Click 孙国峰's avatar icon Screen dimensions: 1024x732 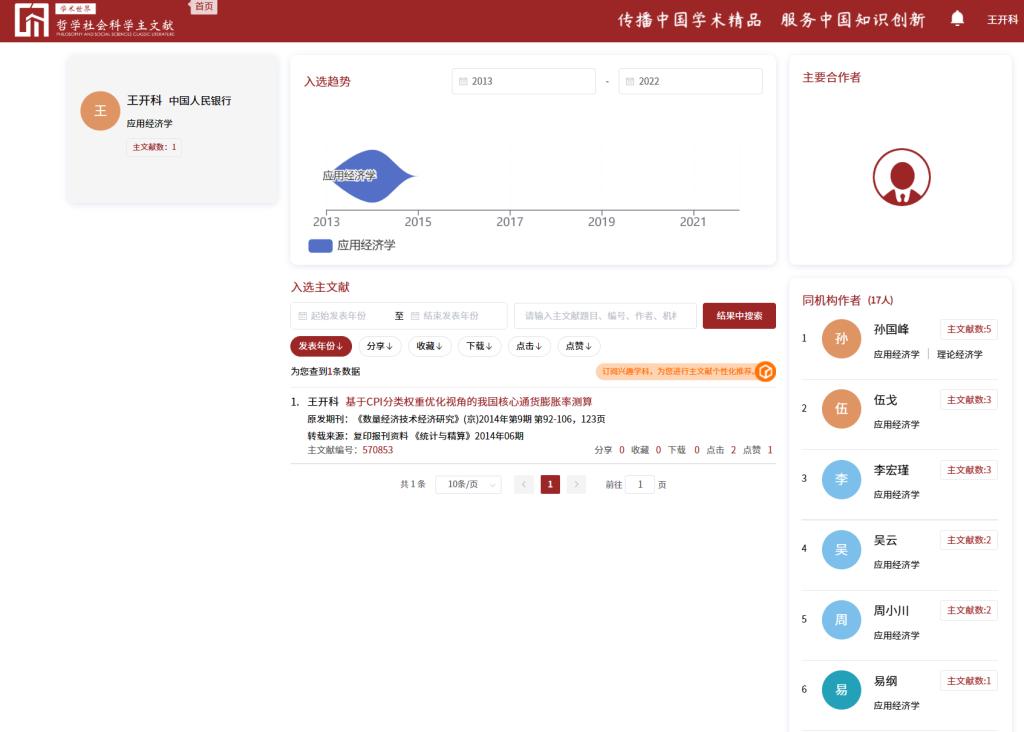point(841,339)
